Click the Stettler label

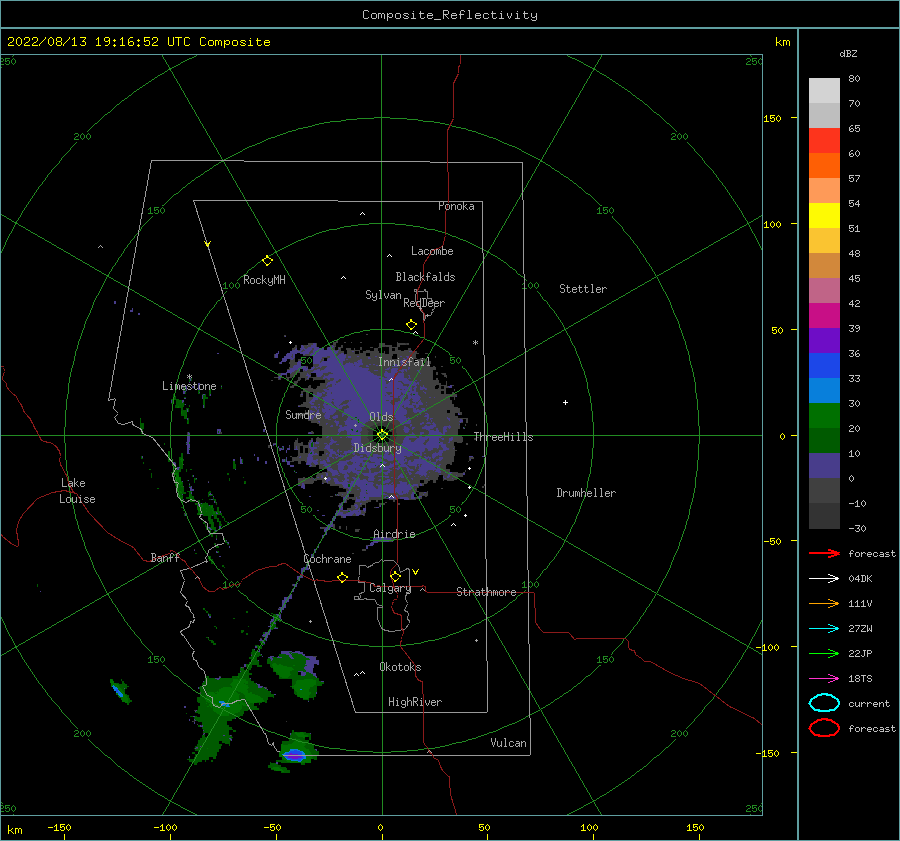point(583,289)
